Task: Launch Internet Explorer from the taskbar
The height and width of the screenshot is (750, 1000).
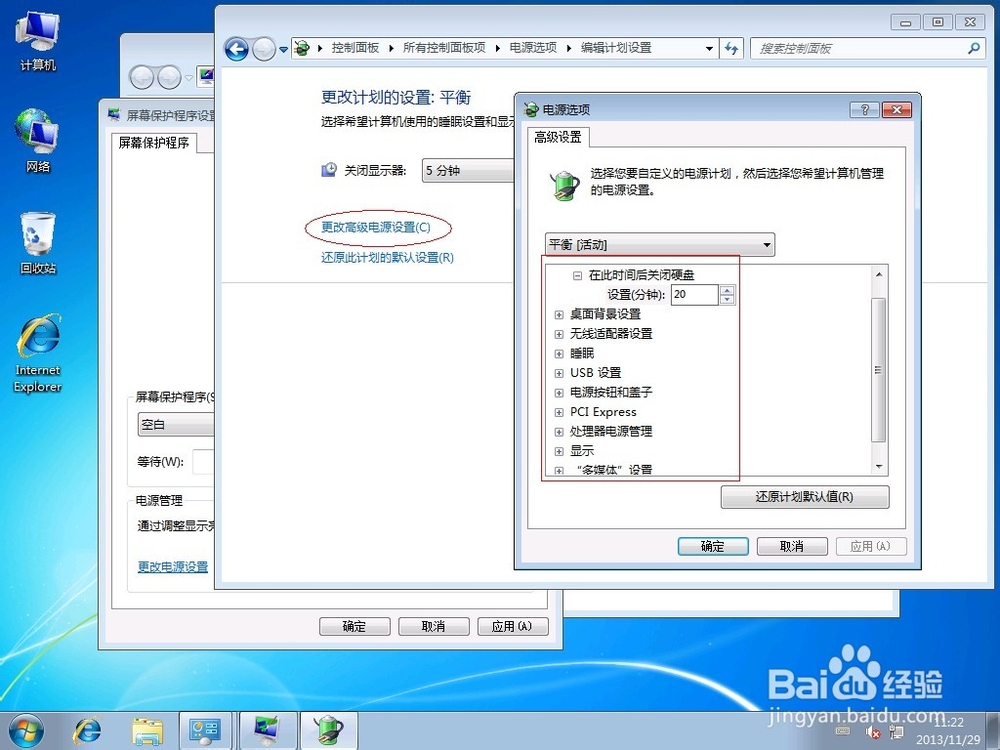Action: pos(87,731)
